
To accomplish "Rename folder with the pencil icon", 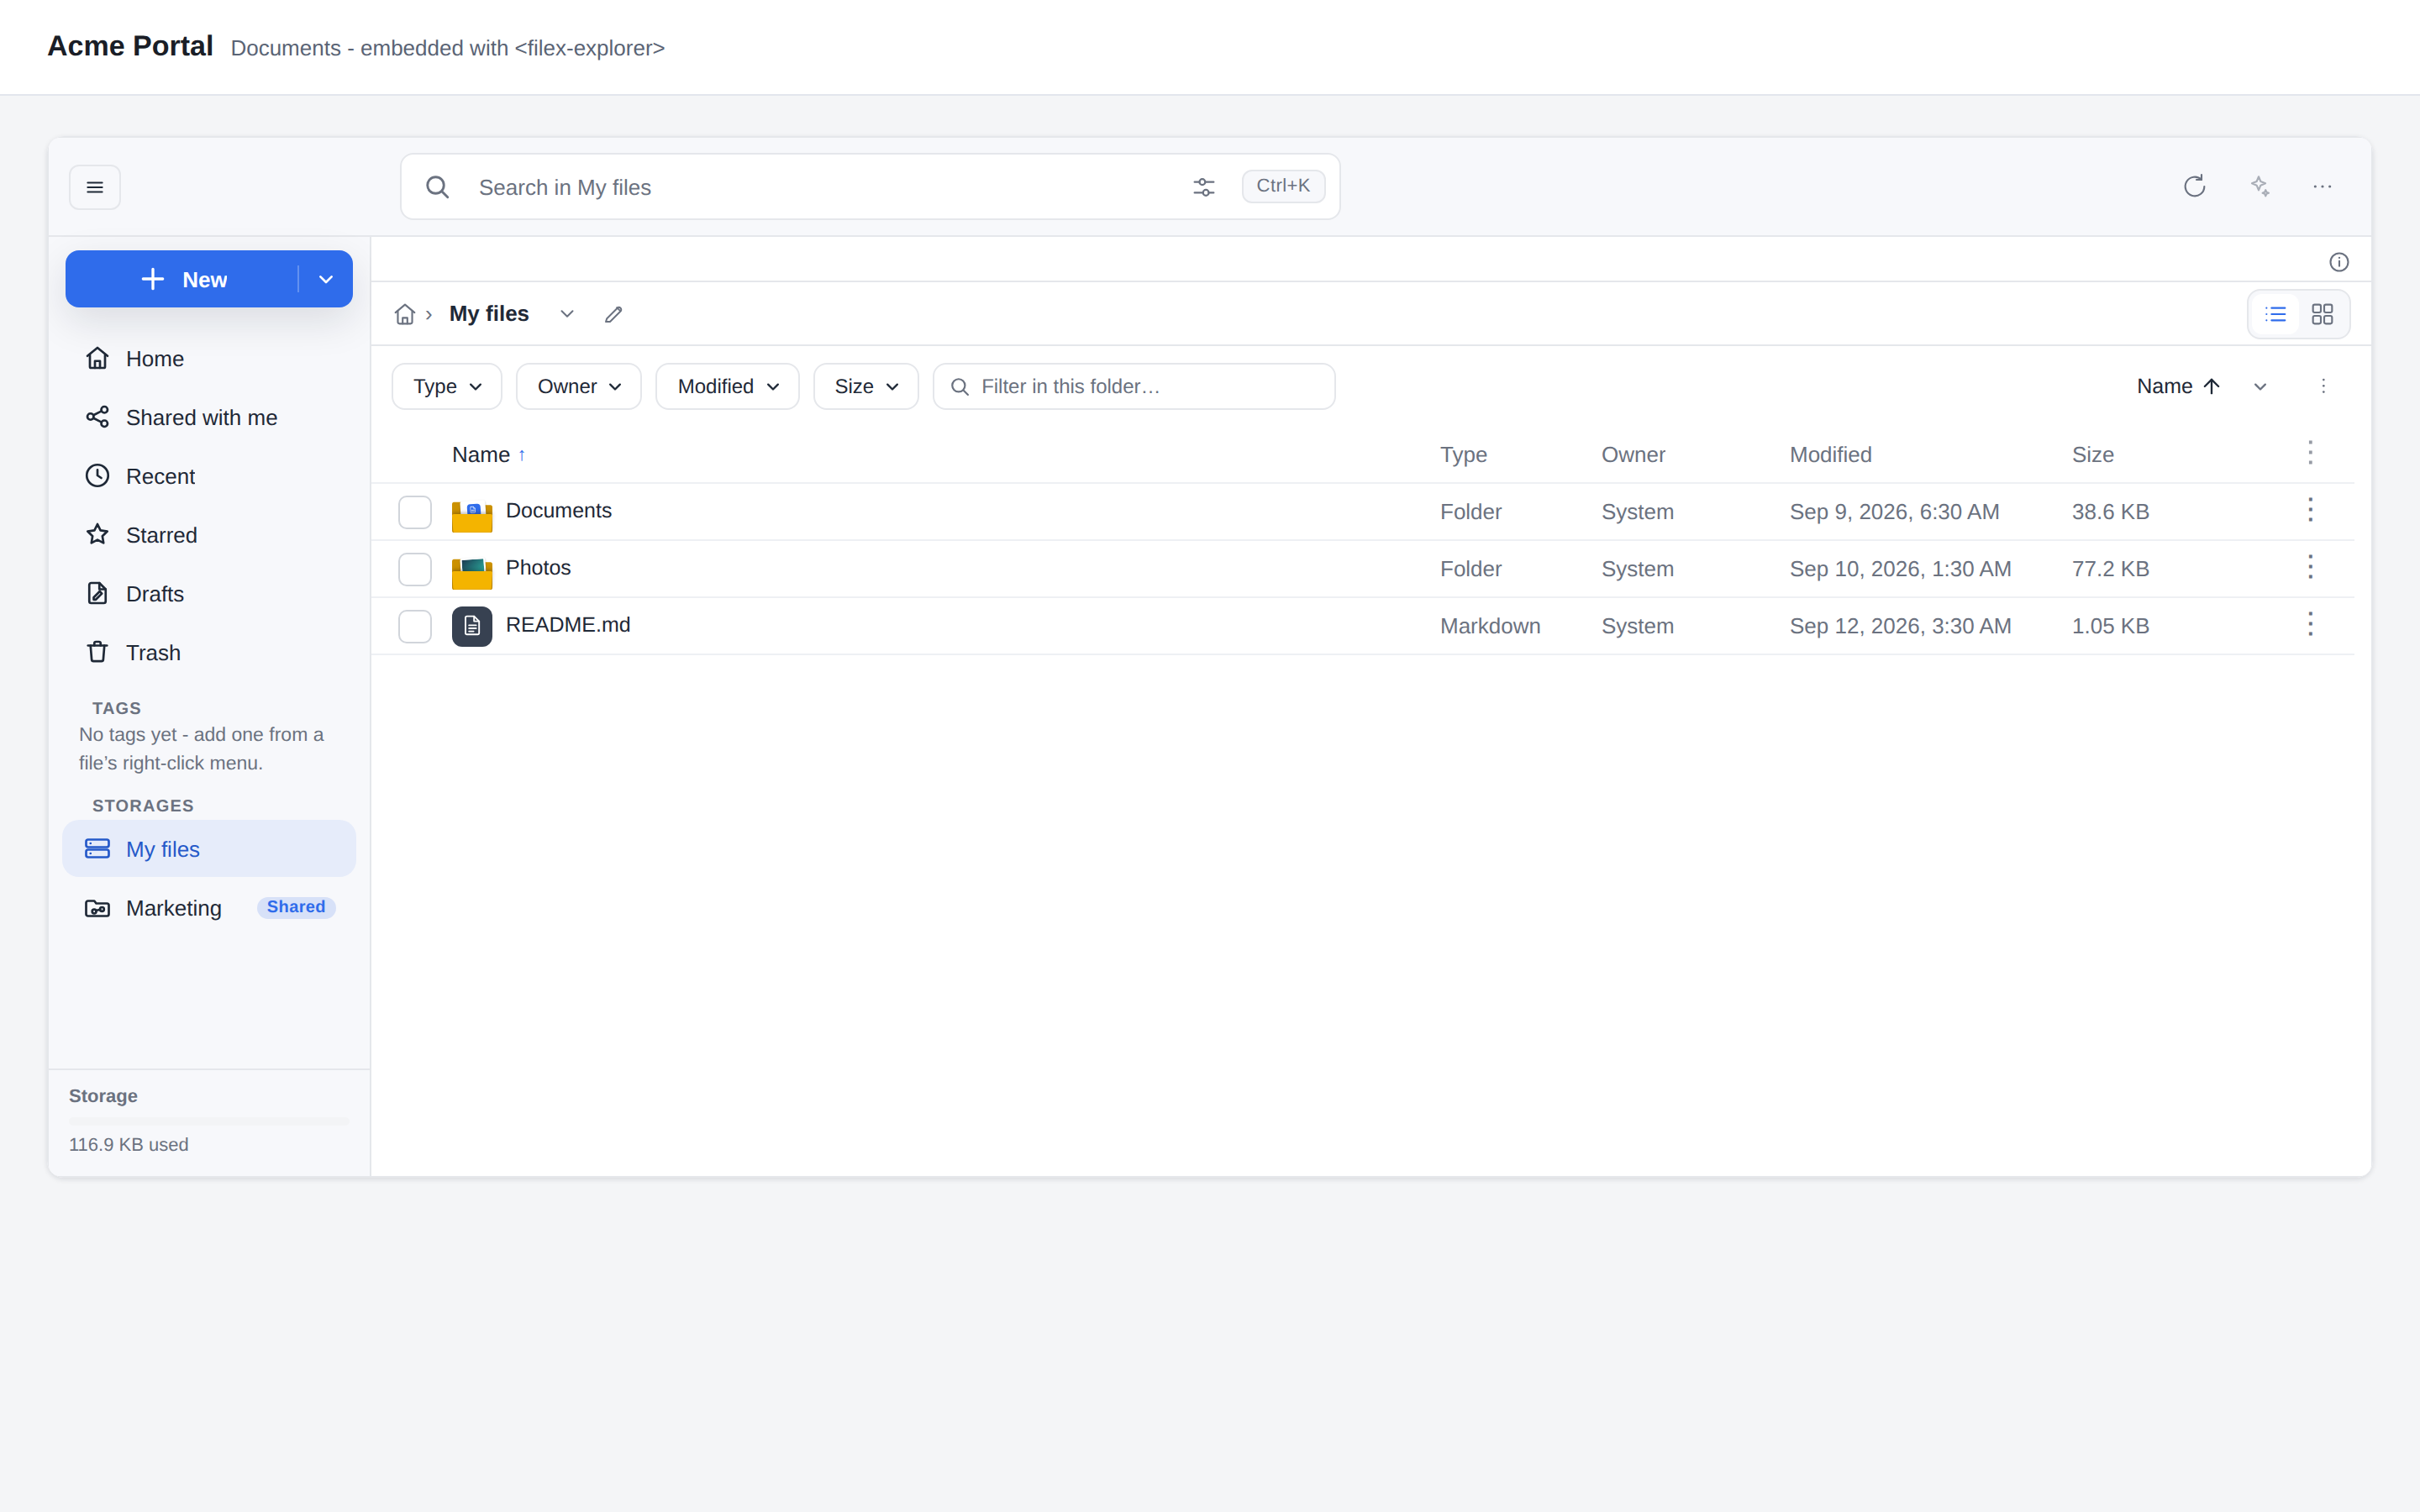I will (614, 314).
